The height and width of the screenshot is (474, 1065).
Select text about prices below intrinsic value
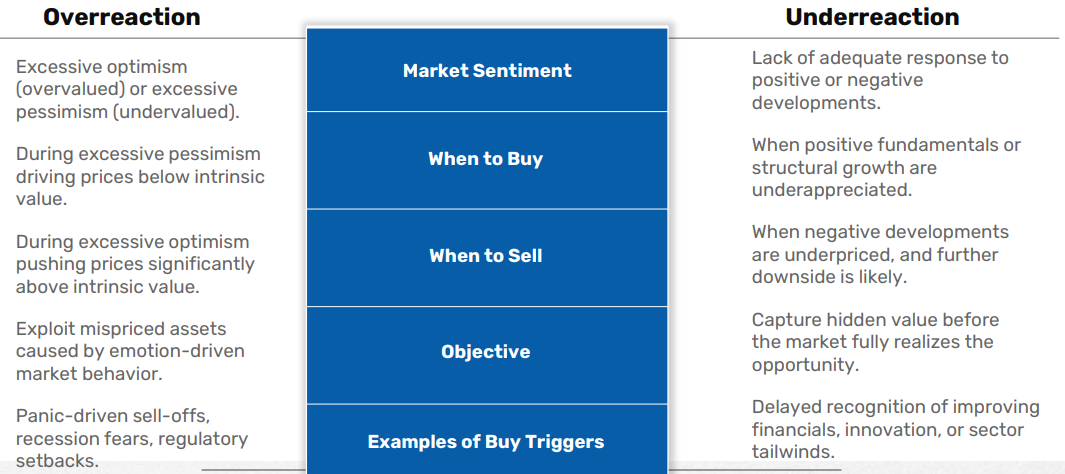click(x=140, y=176)
